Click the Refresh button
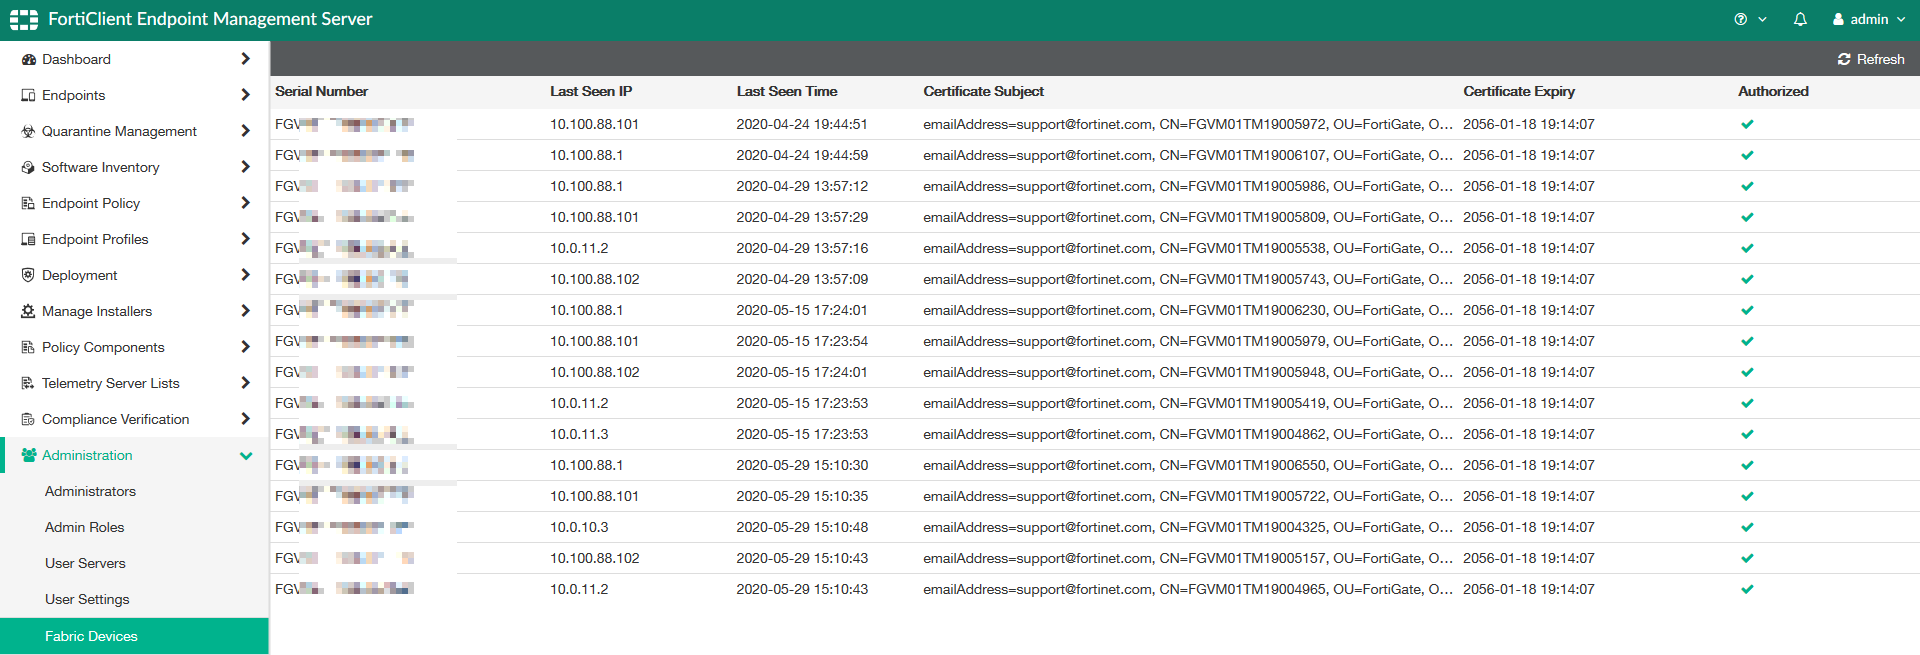Screen dimensions: 1920x655 click(1871, 59)
